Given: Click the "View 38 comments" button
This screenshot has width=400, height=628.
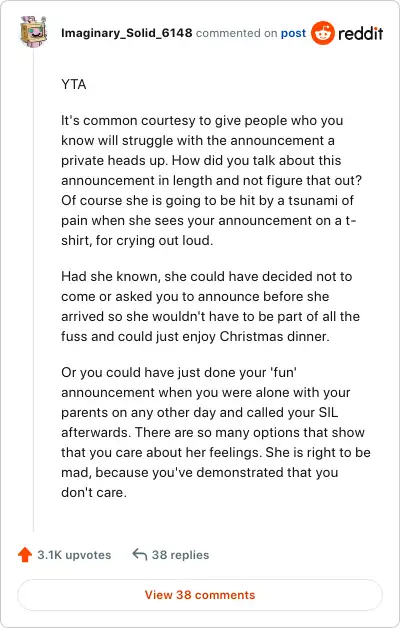Looking at the screenshot, I should click(x=200, y=595).
